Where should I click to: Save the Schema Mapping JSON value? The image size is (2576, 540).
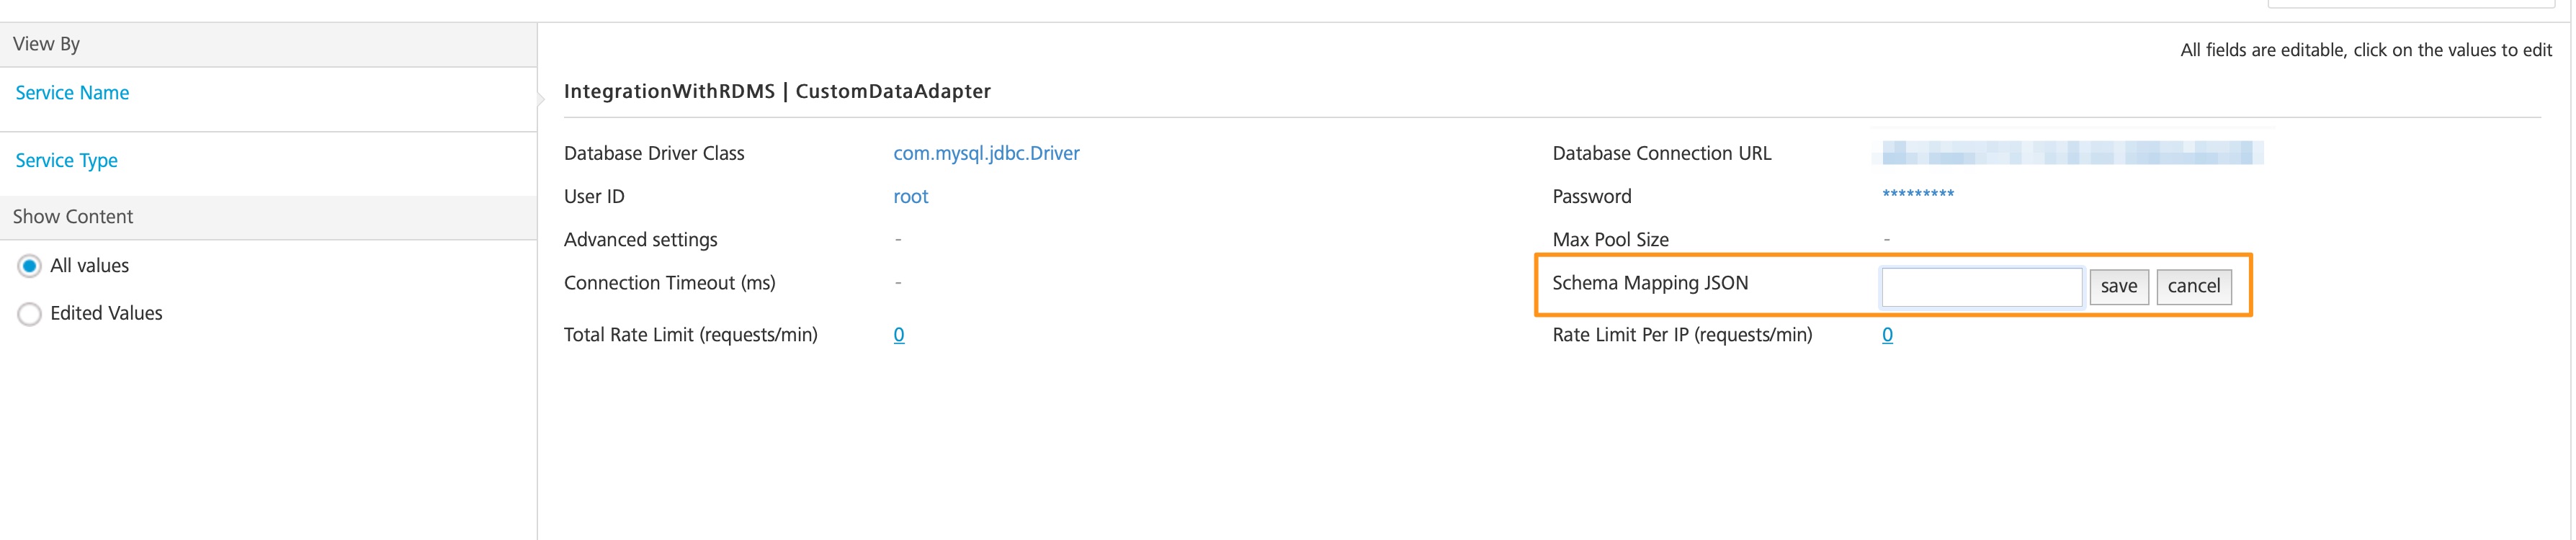pyautogui.click(x=2118, y=286)
